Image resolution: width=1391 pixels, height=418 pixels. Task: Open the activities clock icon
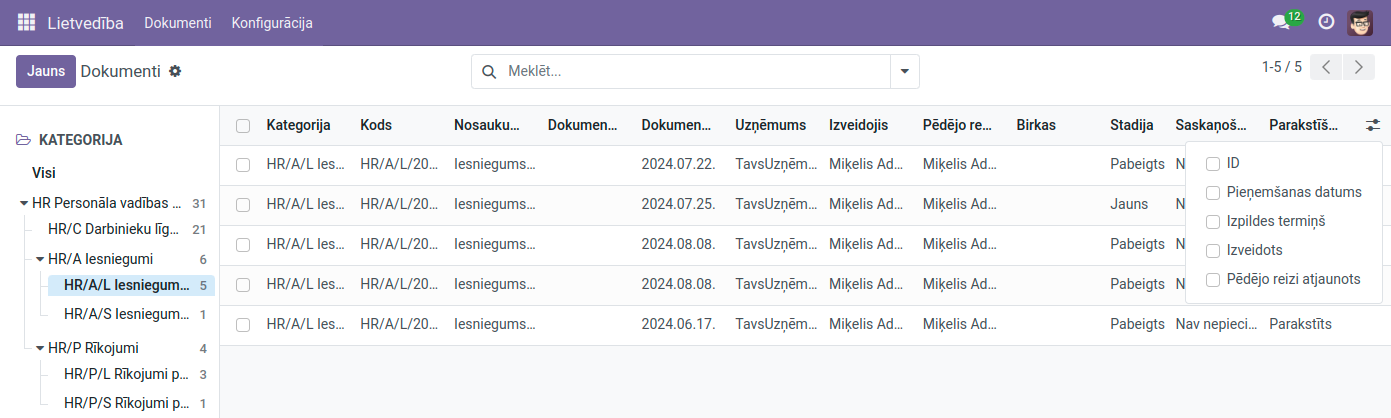click(x=1326, y=22)
